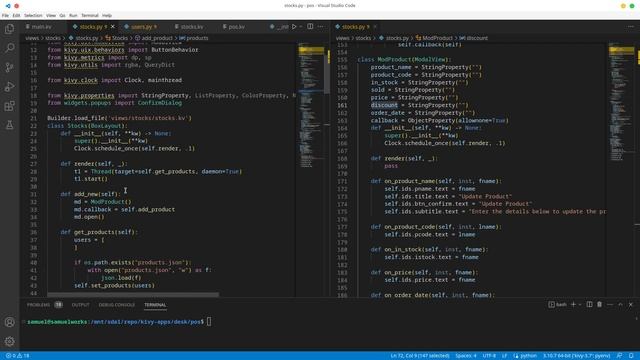Open the Terminal menu
640x360 pixels.
pos(90,16)
